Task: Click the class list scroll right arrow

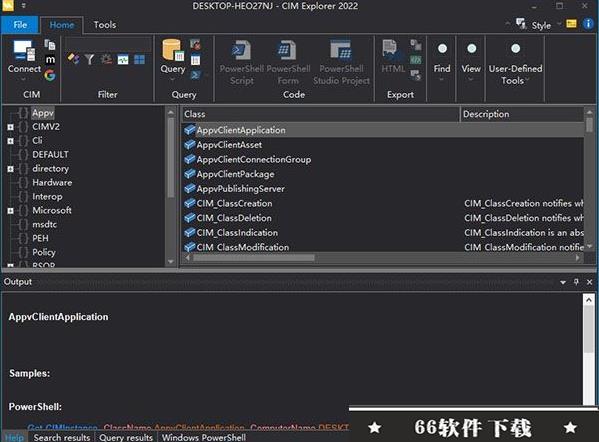Action: pos(578,258)
